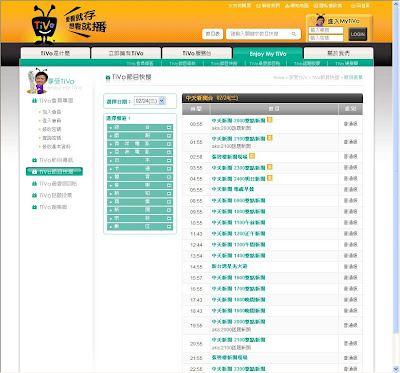Click arrow icon on 西洋電影 channel row
The image size is (400, 373).
click(x=169, y=144)
